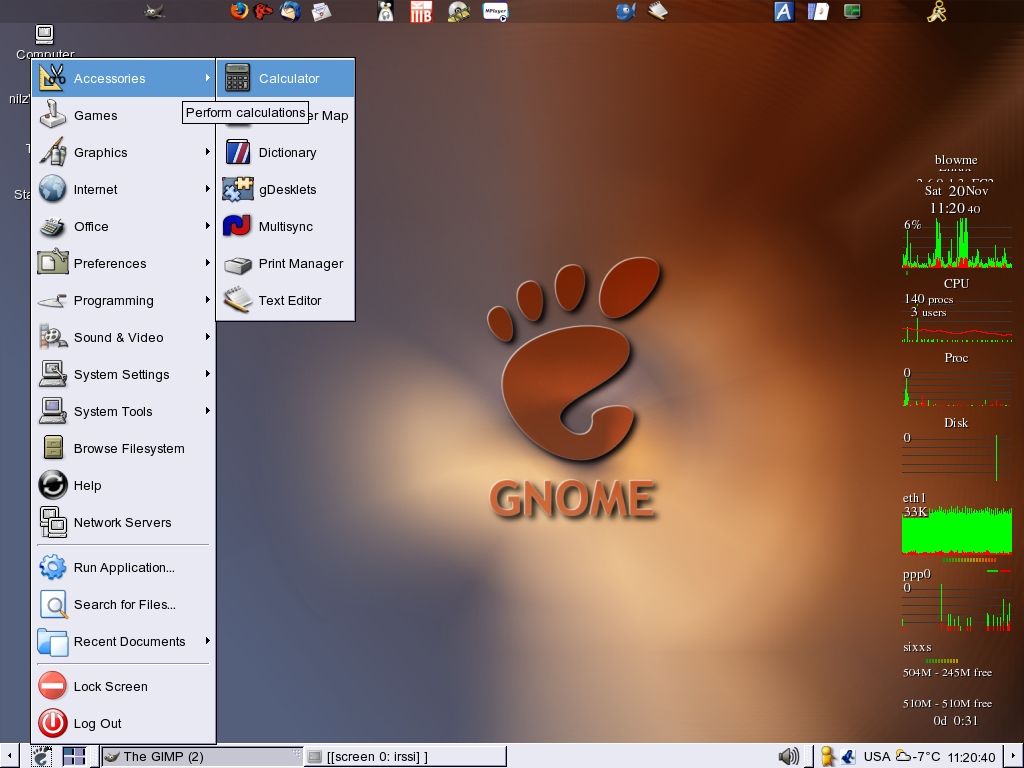Open Help from the main menu
Viewport: 1024px width, 768px height.
123,485
